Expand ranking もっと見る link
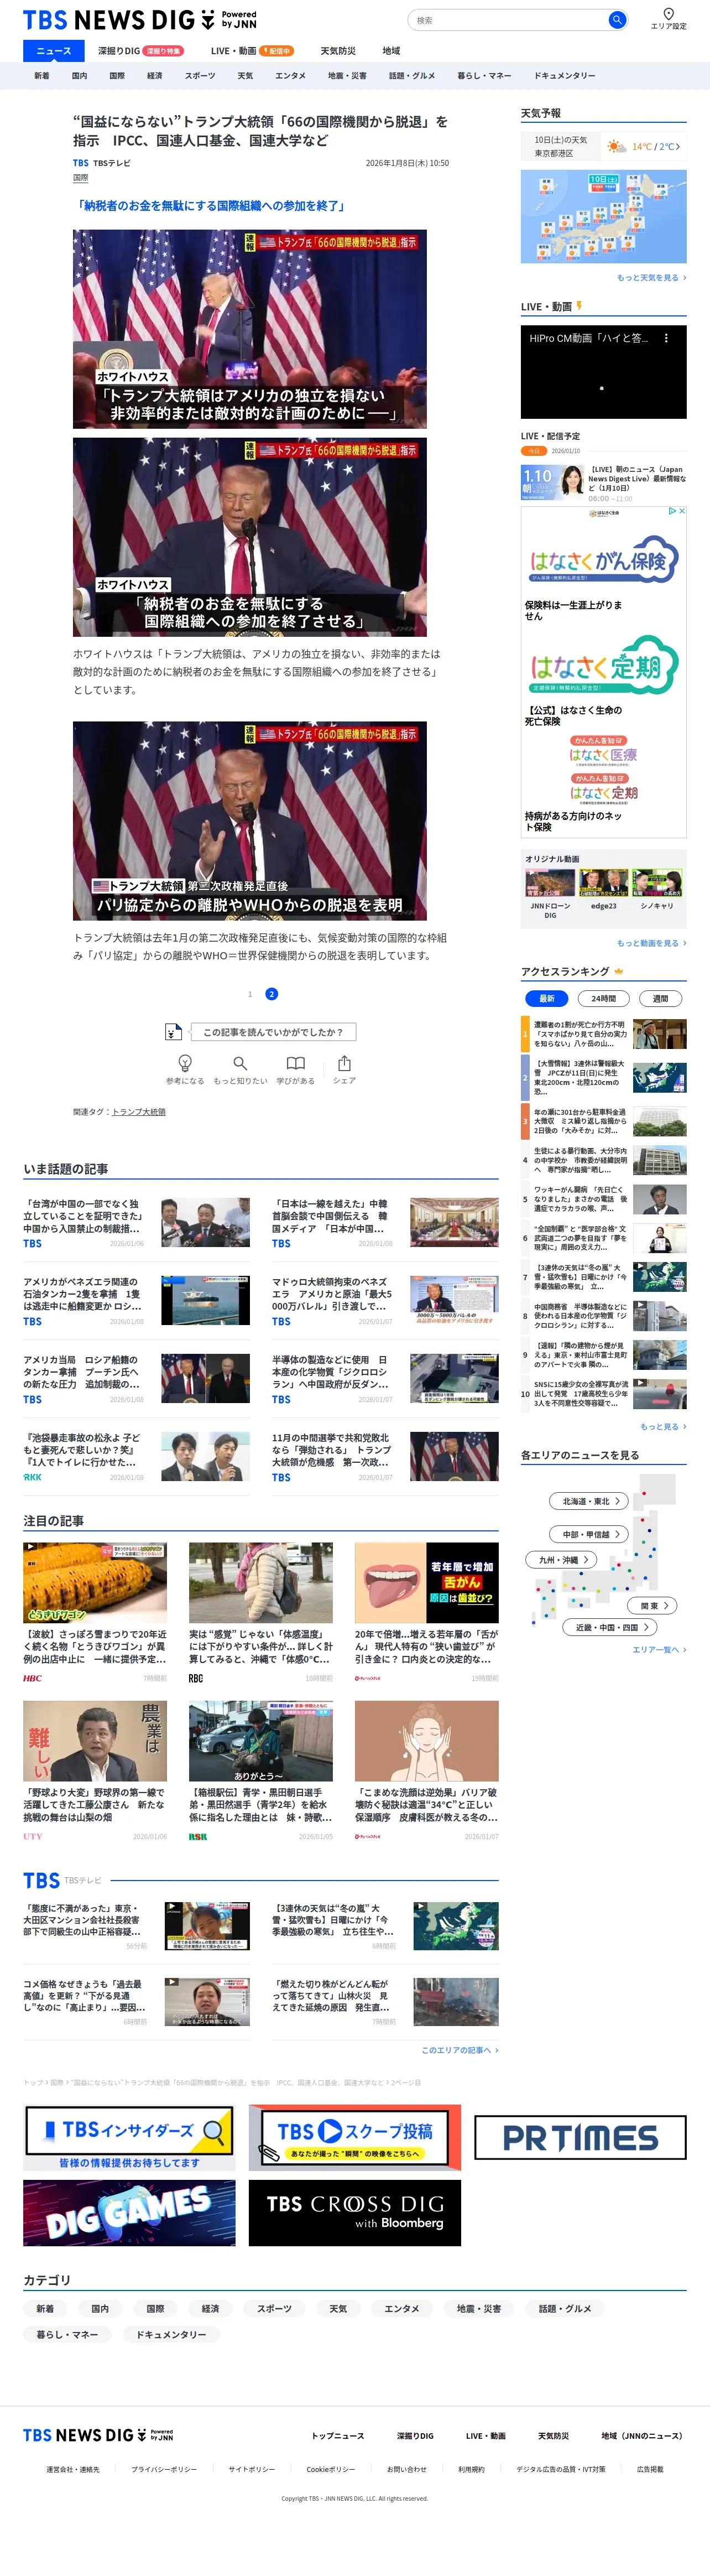Viewport: 710px width, 2576px height. tap(662, 1427)
